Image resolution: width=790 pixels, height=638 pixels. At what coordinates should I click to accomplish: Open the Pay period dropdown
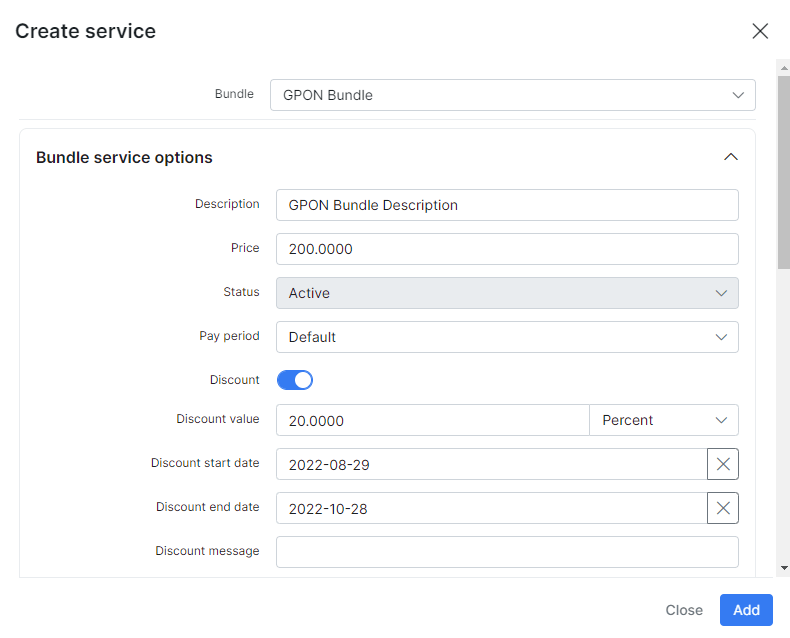pos(507,337)
